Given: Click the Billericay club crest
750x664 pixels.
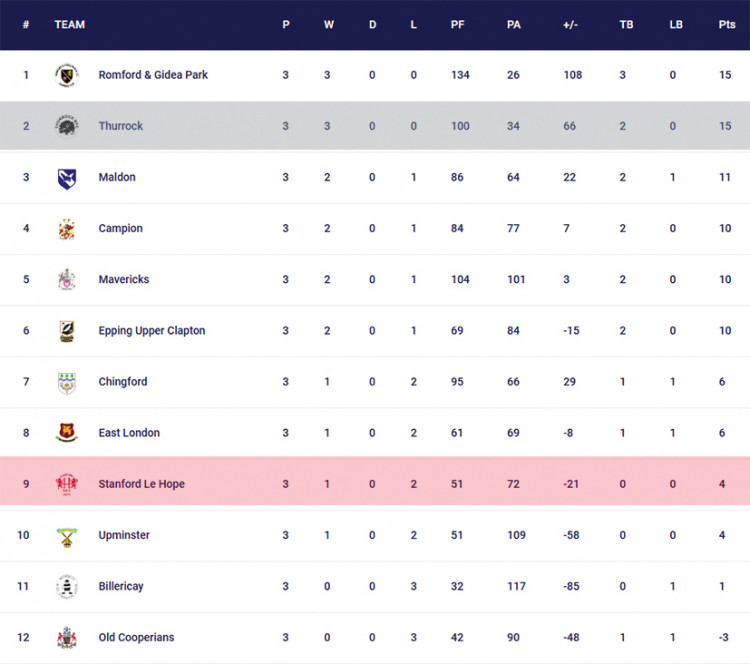Looking at the screenshot, I should [x=67, y=586].
